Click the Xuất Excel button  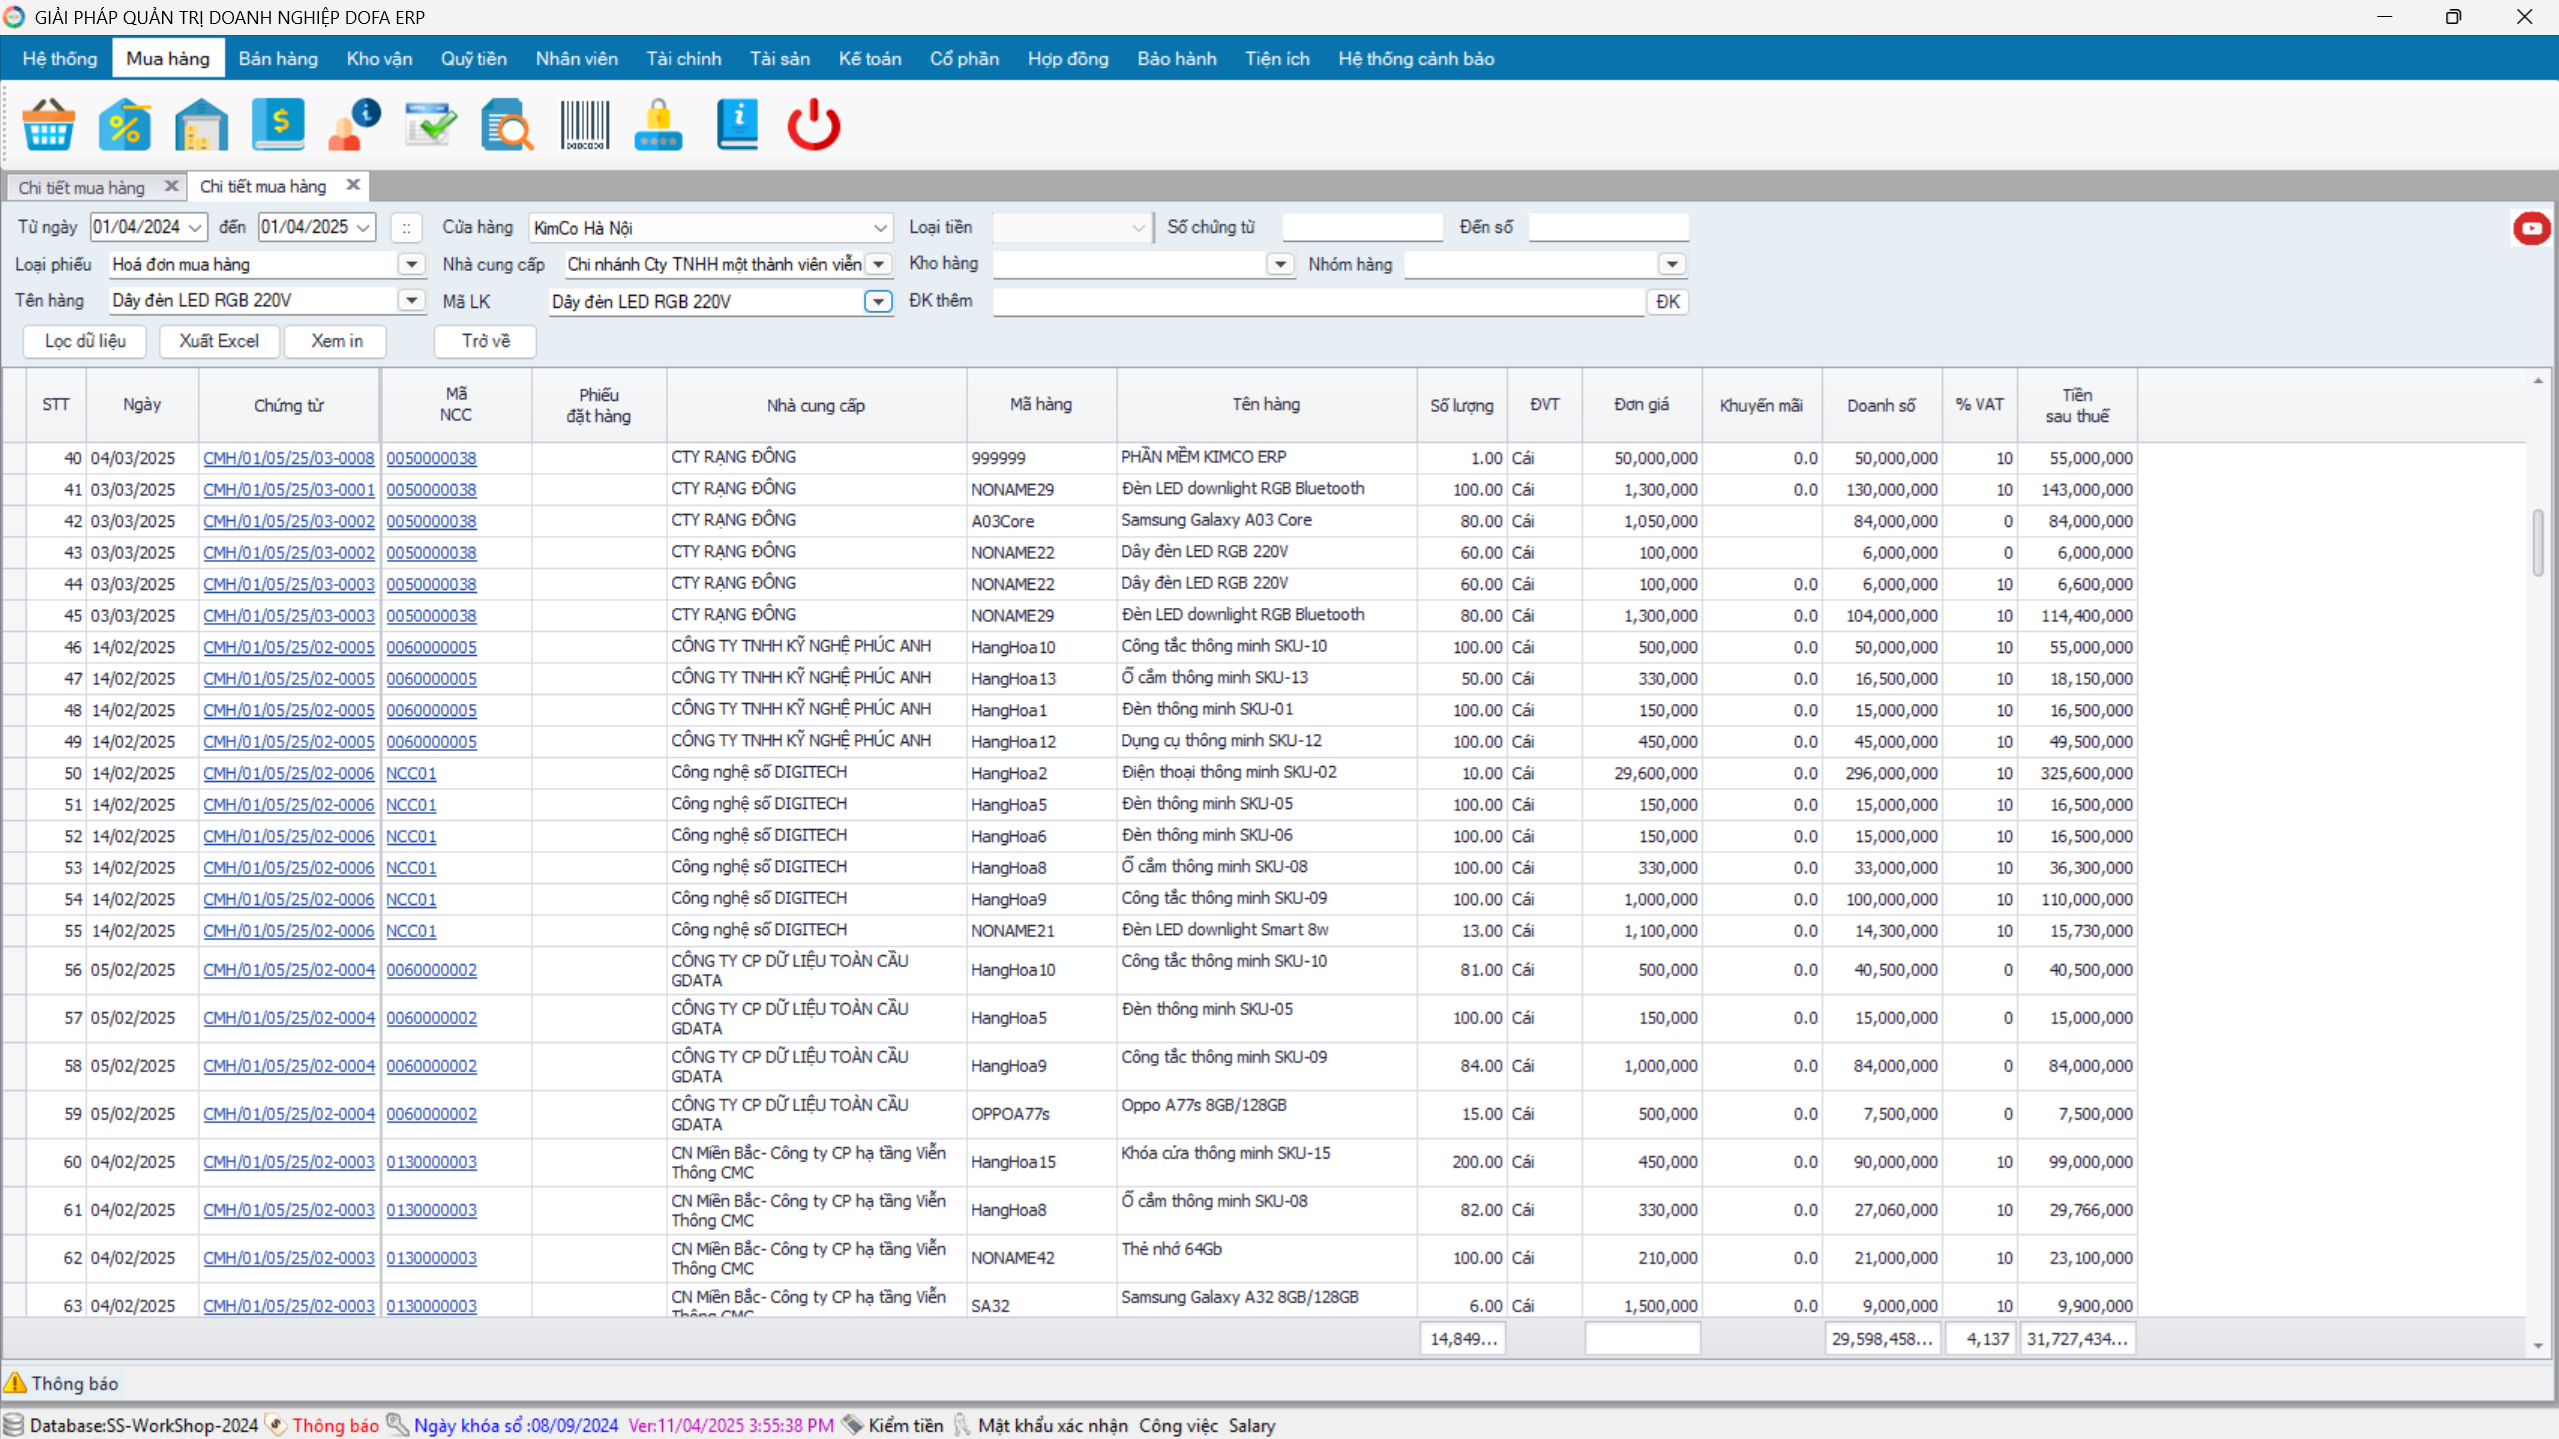point(219,341)
